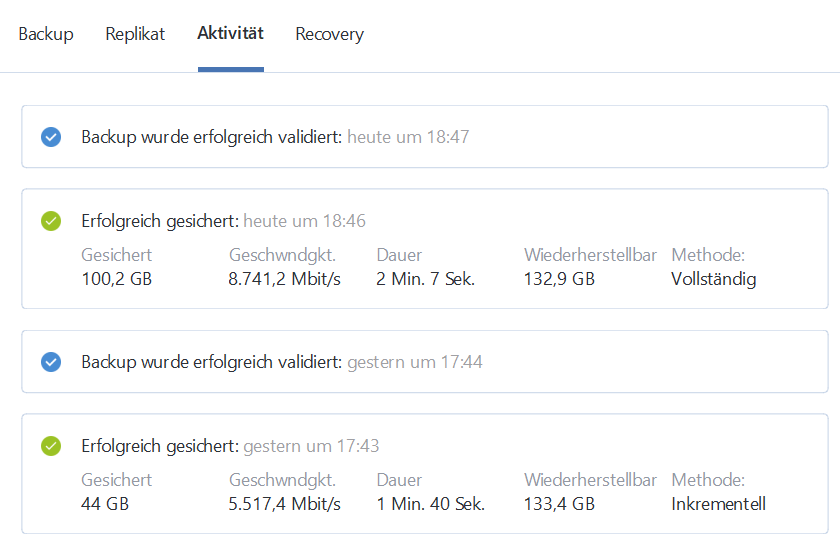Go to the Recovery tab
The image size is (840, 543).
pyautogui.click(x=329, y=34)
